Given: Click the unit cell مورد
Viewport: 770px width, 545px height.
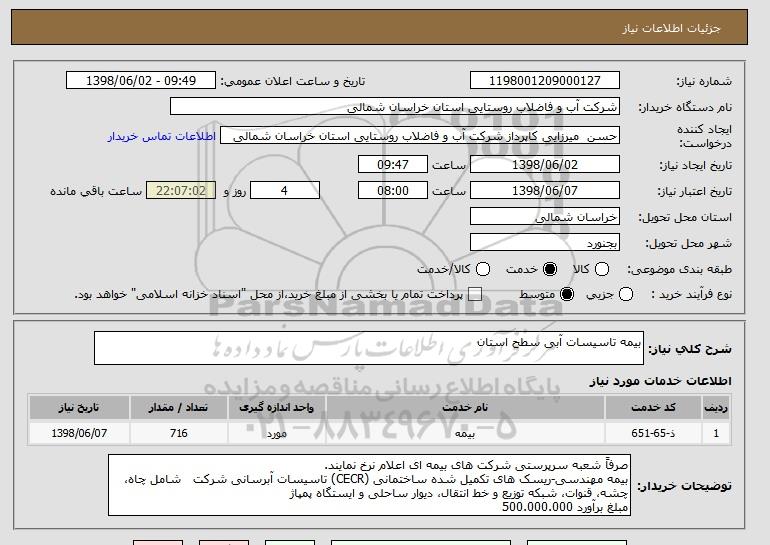Looking at the screenshot, I should 276,433.
